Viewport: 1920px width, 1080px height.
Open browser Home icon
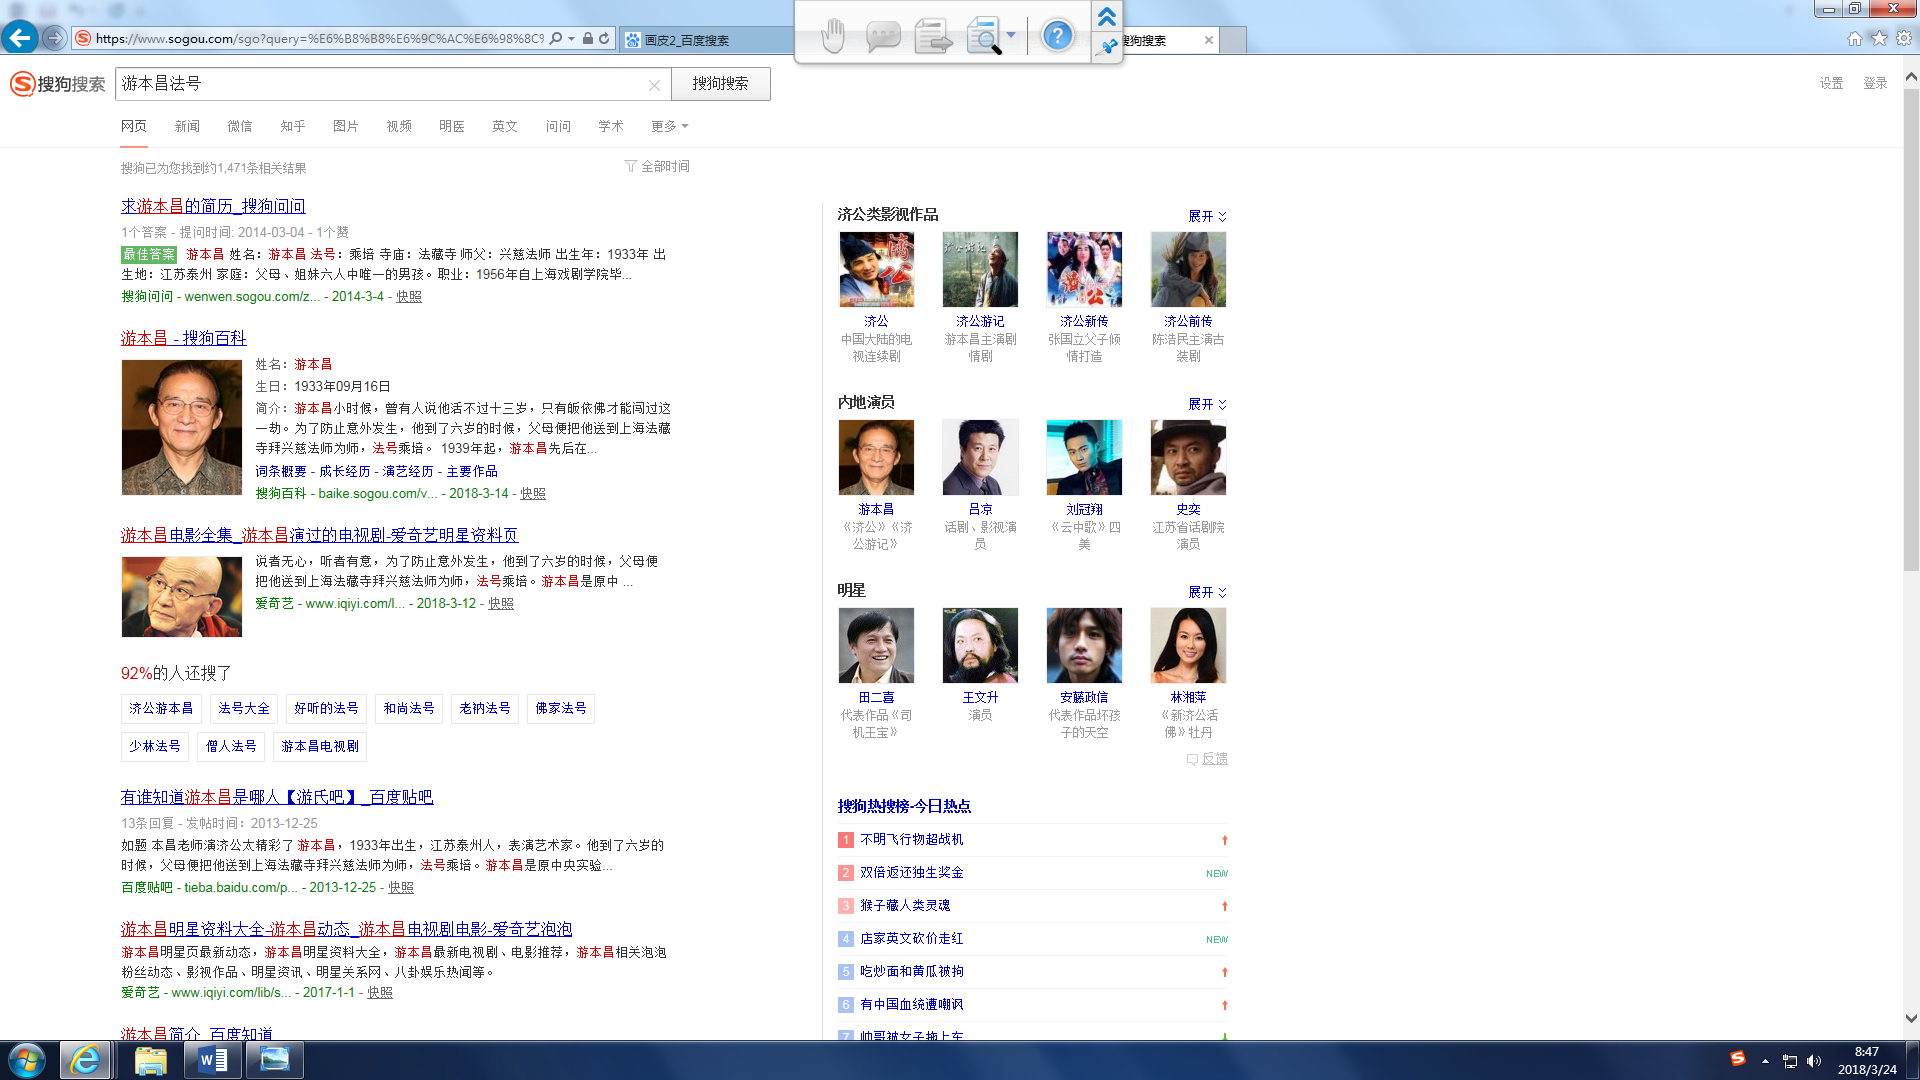click(1855, 38)
